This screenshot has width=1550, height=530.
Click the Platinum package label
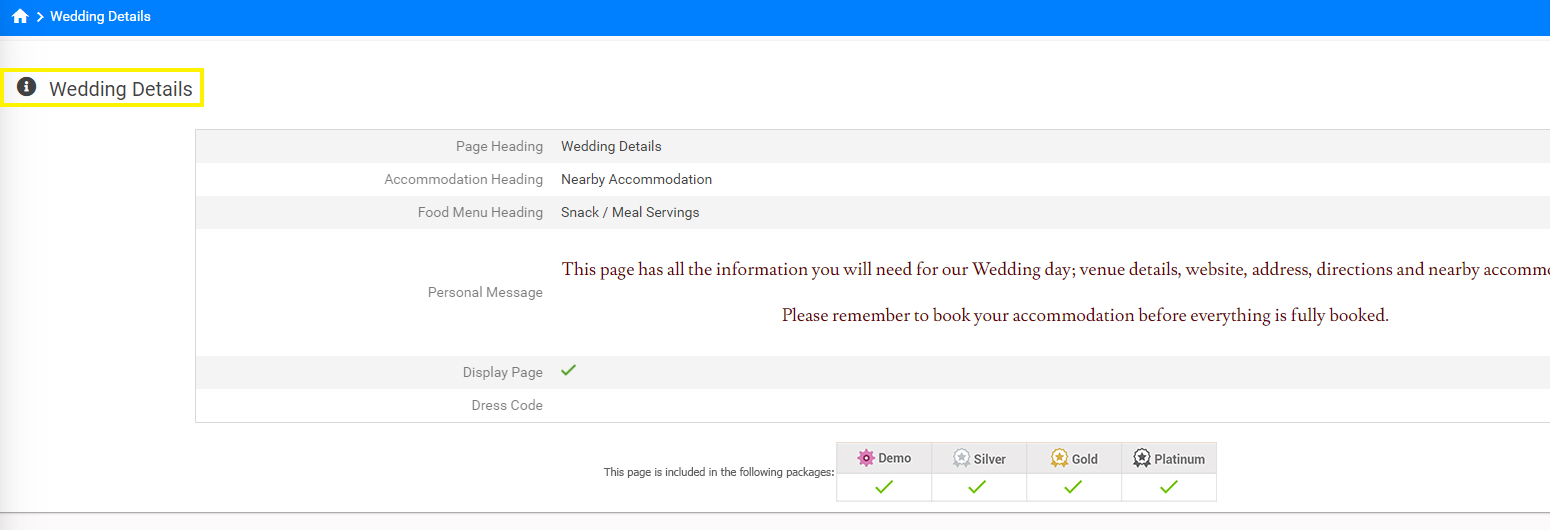coord(1180,460)
